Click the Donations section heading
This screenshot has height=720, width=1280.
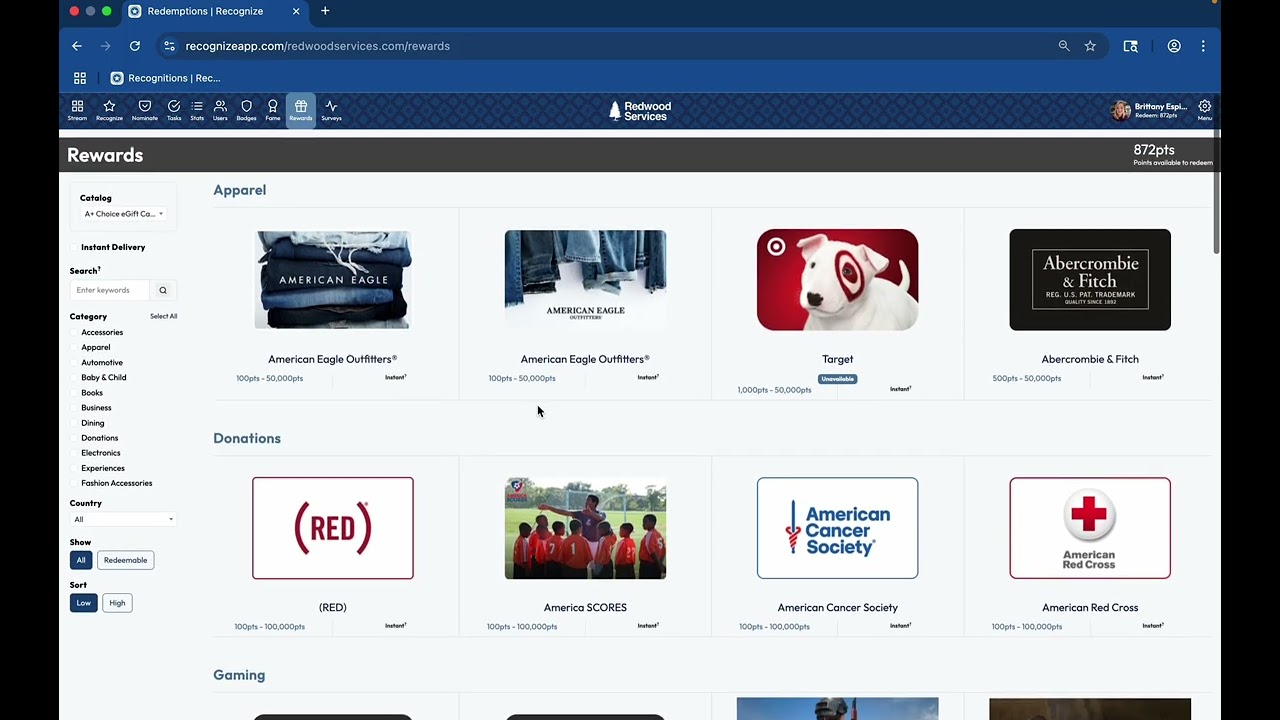point(247,438)
